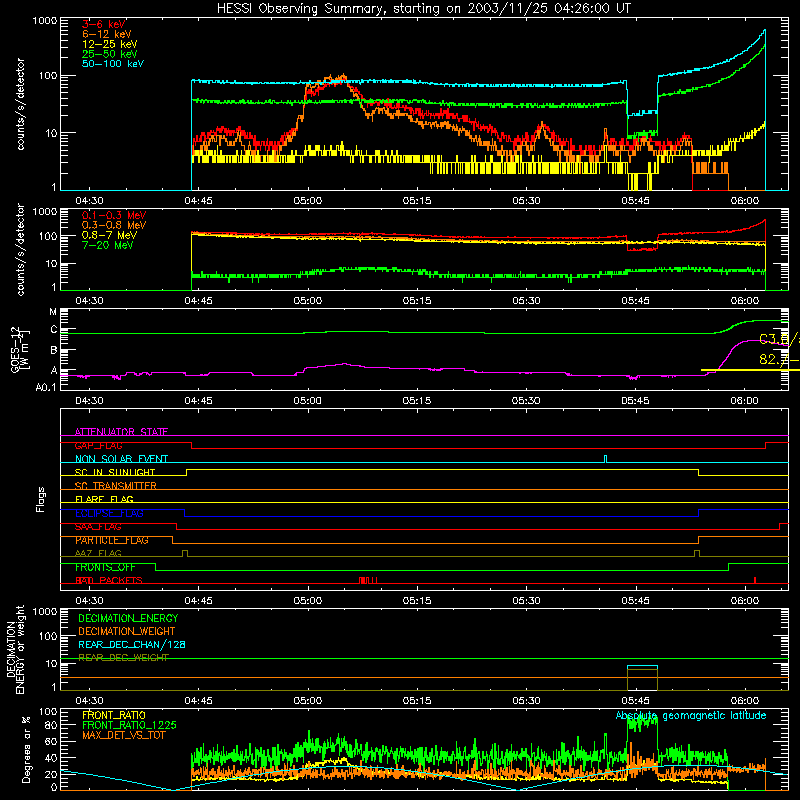Click the SAA_FLAG label
The image size is (800, 800).
click(x=98, y=527)
